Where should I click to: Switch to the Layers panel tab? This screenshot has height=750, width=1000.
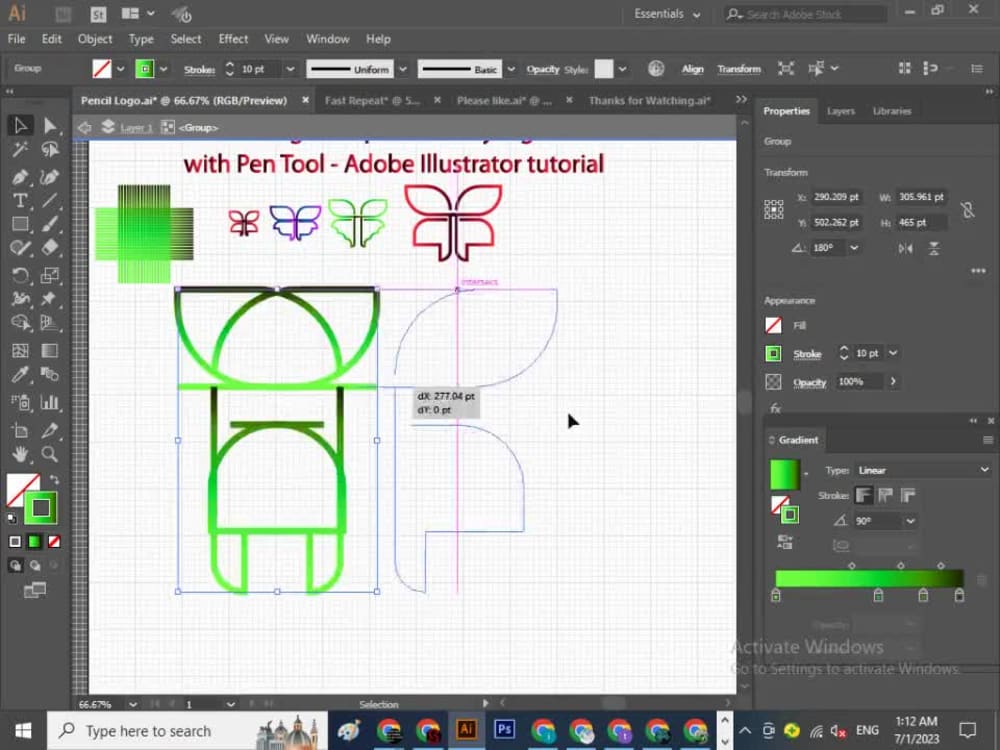click(841, 111)
